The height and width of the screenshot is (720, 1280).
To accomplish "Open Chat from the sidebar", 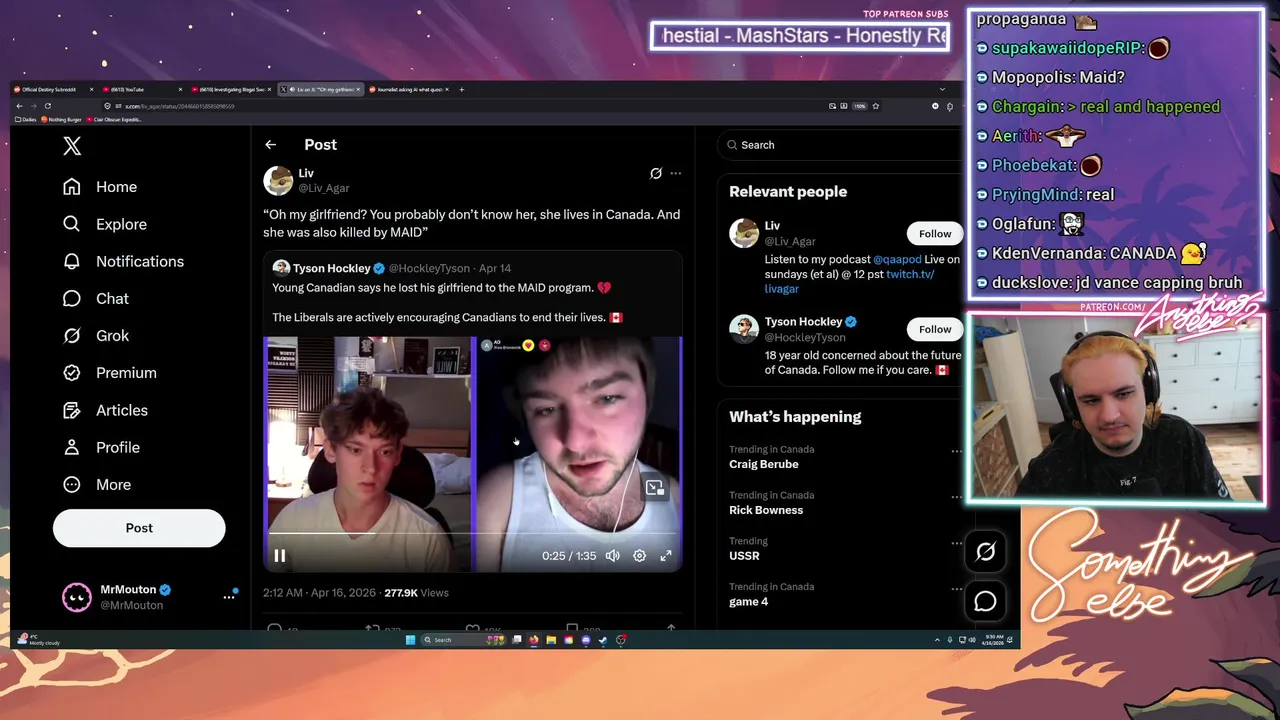I will tap(96, 298).
